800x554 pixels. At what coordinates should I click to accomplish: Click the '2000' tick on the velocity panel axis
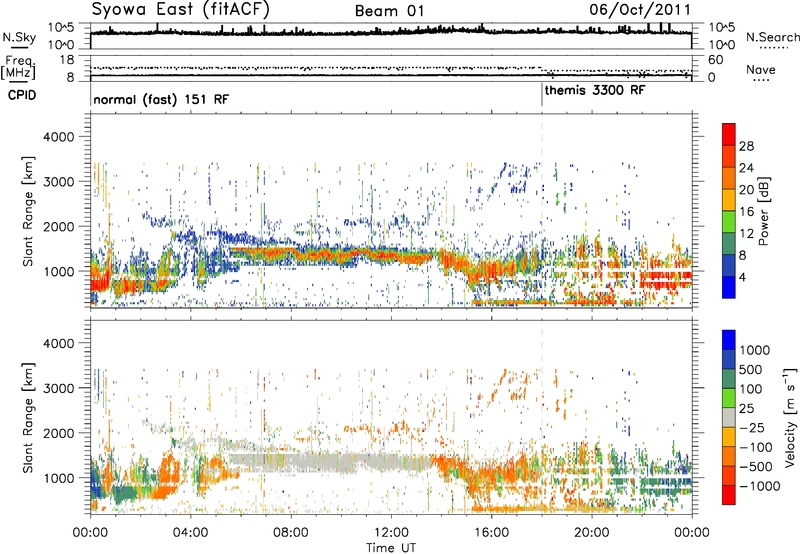[58, 433]
